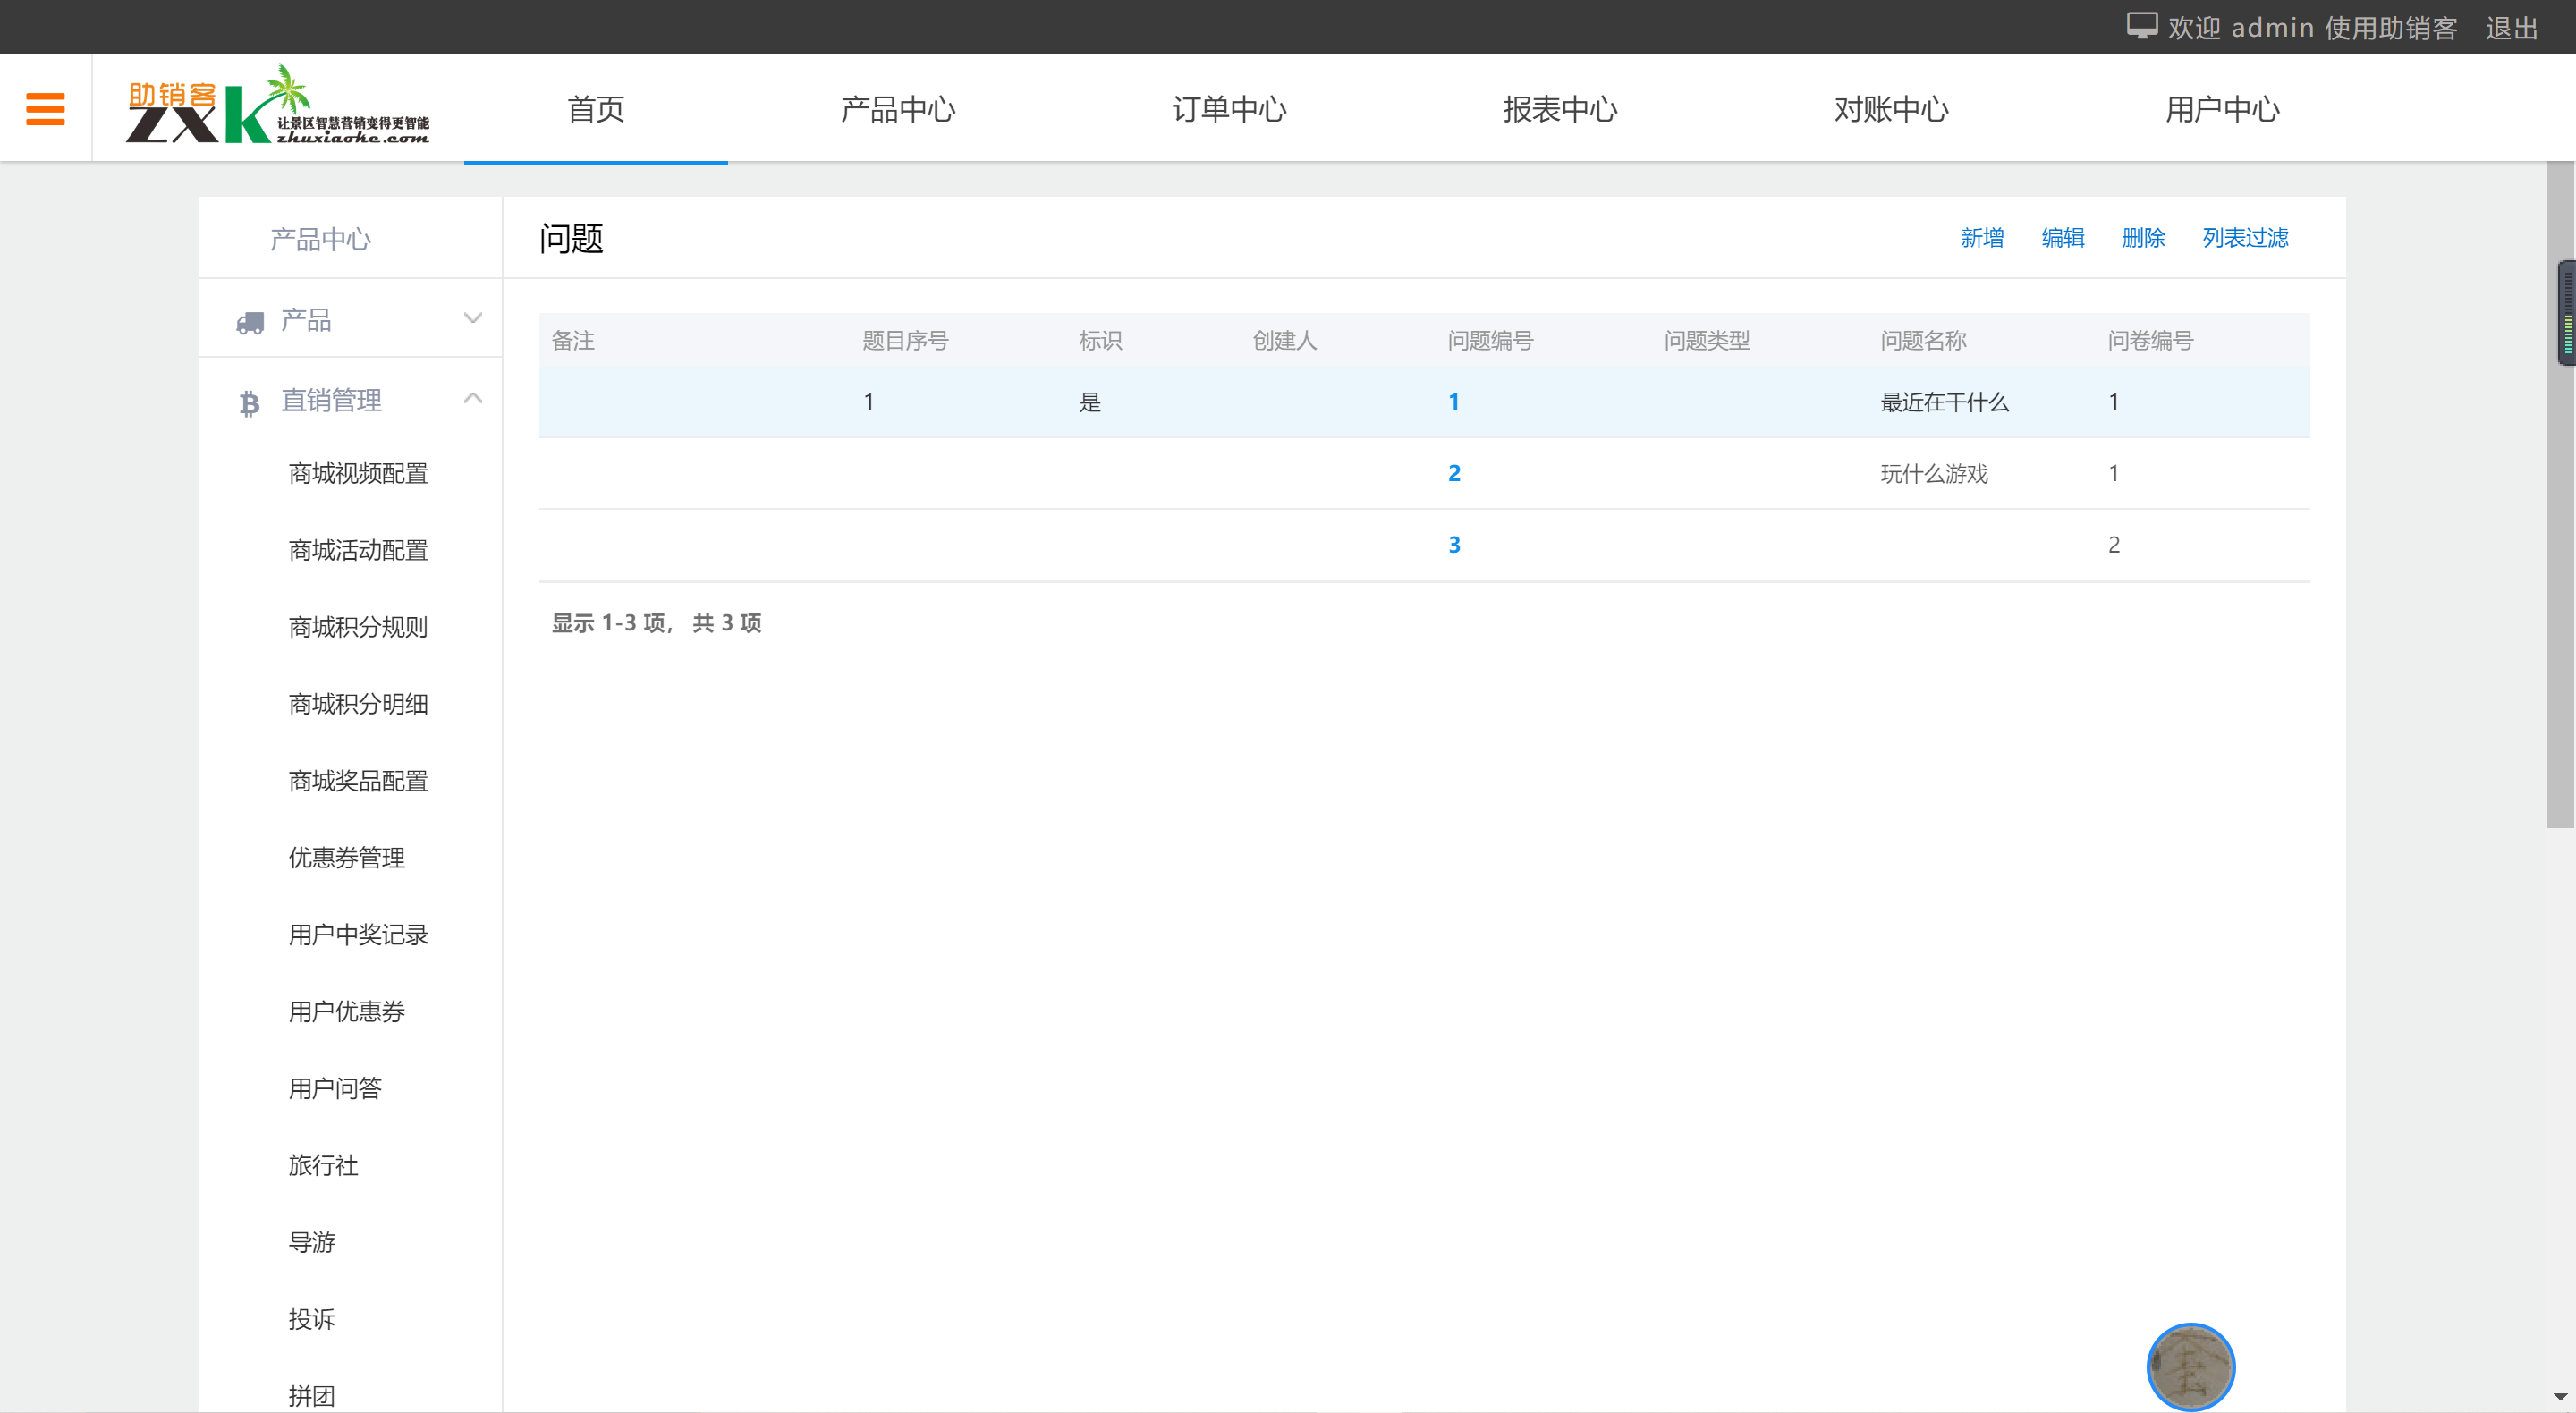The image size is (2576, 1413).
Task: Open 列表过滤 to filter the list
Action: tap(2244, 238)
